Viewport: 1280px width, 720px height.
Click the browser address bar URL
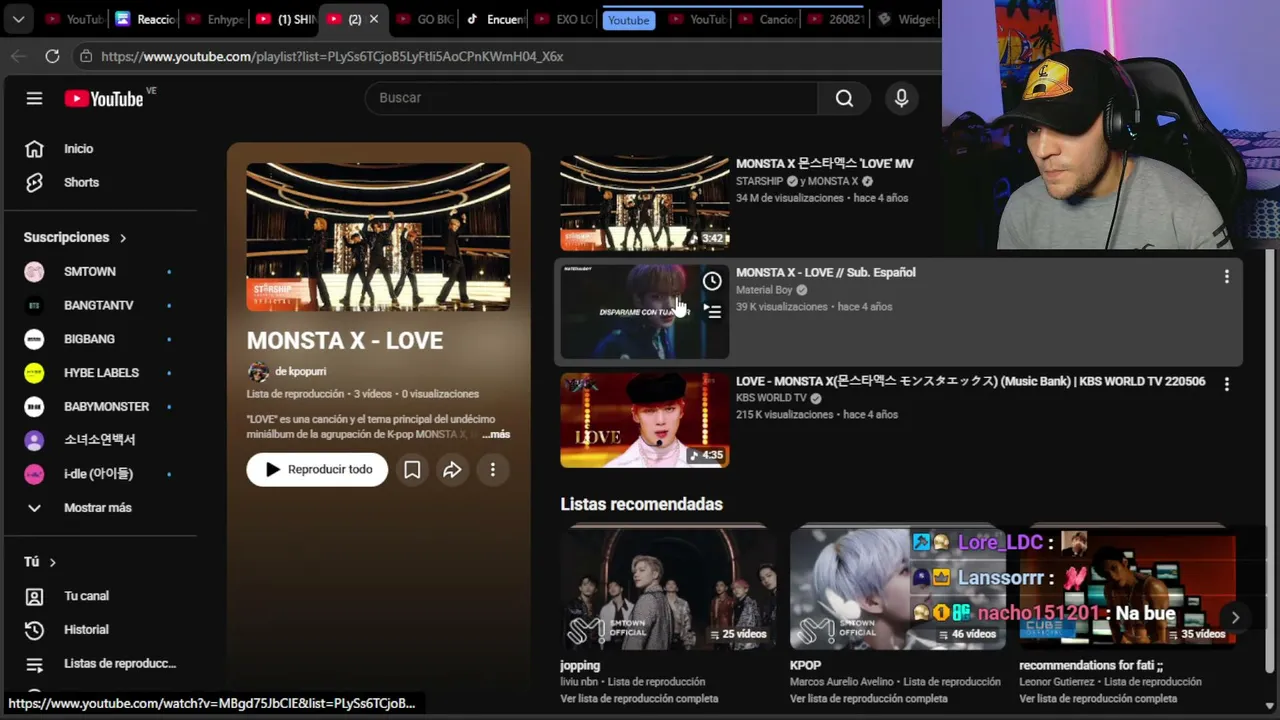point(332,57)
